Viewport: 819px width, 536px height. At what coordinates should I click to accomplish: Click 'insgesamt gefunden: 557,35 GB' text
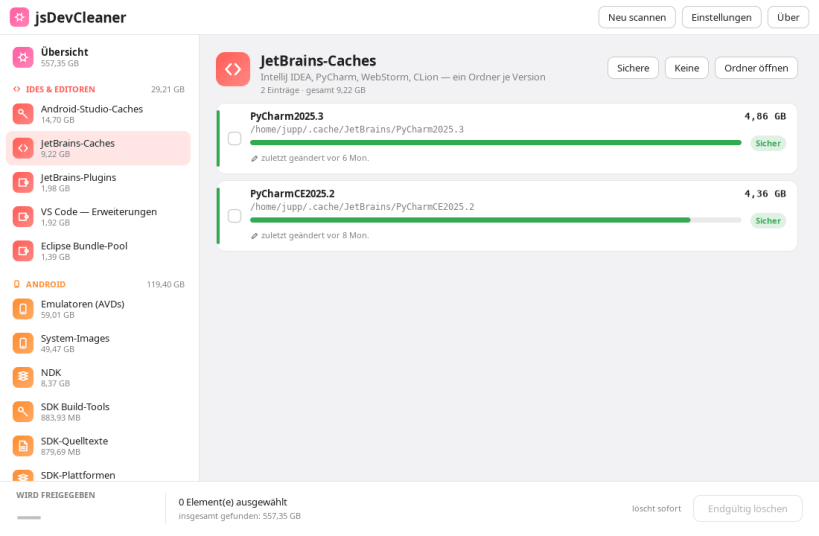(x=239, y=516)
